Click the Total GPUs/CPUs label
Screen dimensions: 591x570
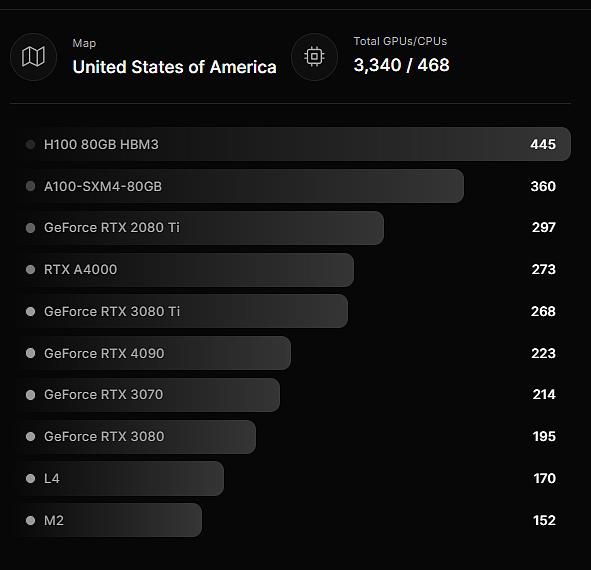pos(400,41)
